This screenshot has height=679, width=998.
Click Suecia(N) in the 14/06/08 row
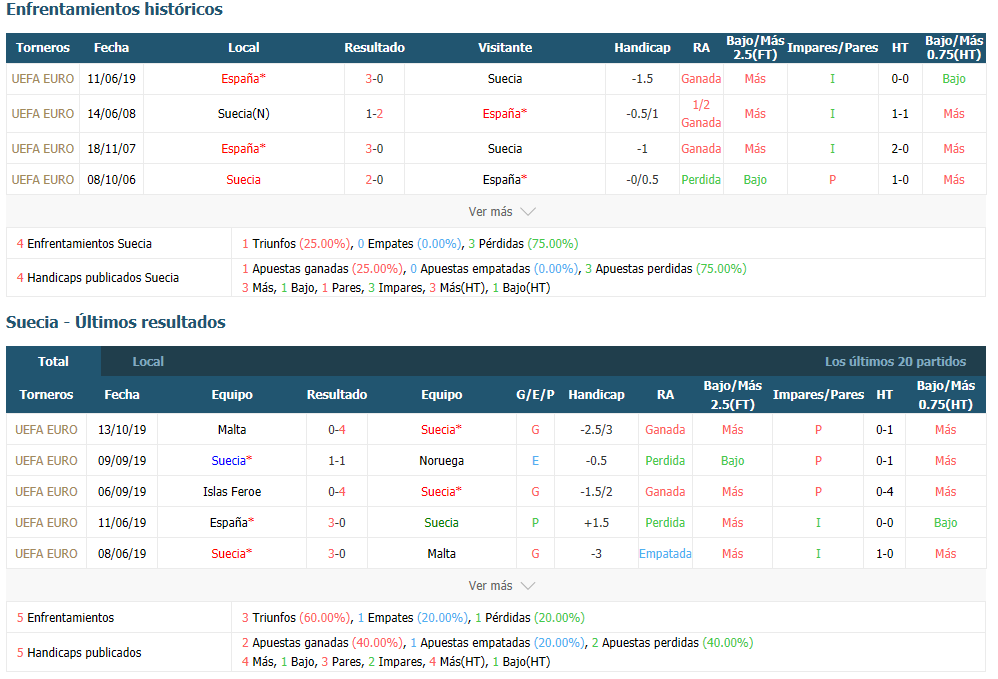[x=243, y=114]
